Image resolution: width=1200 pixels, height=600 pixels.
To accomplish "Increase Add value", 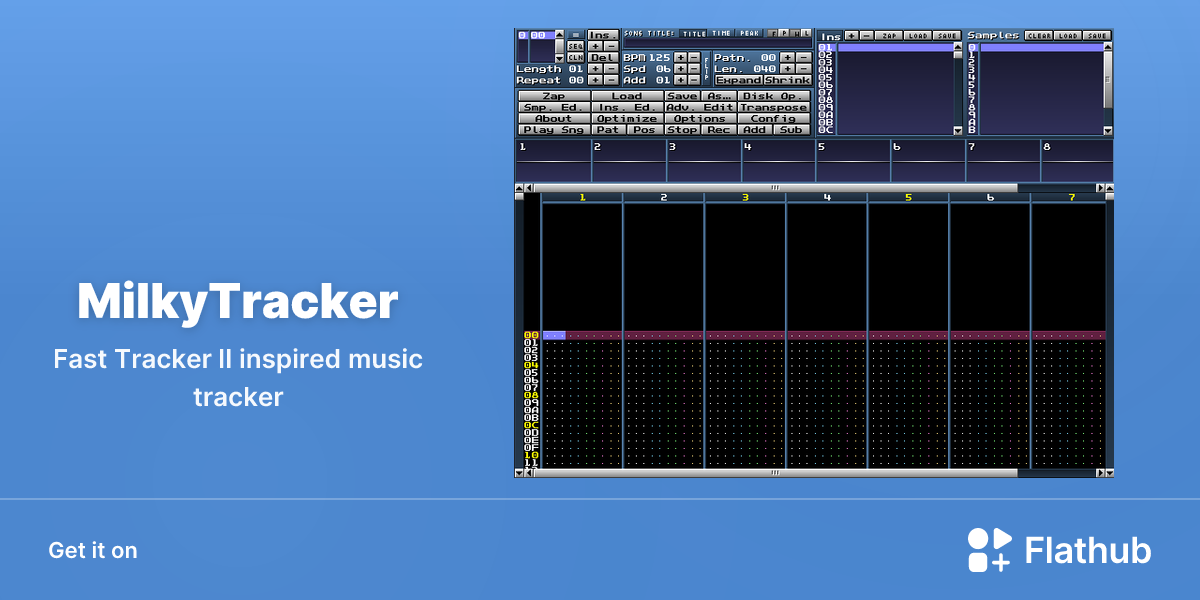I will [x=680, y=80].
